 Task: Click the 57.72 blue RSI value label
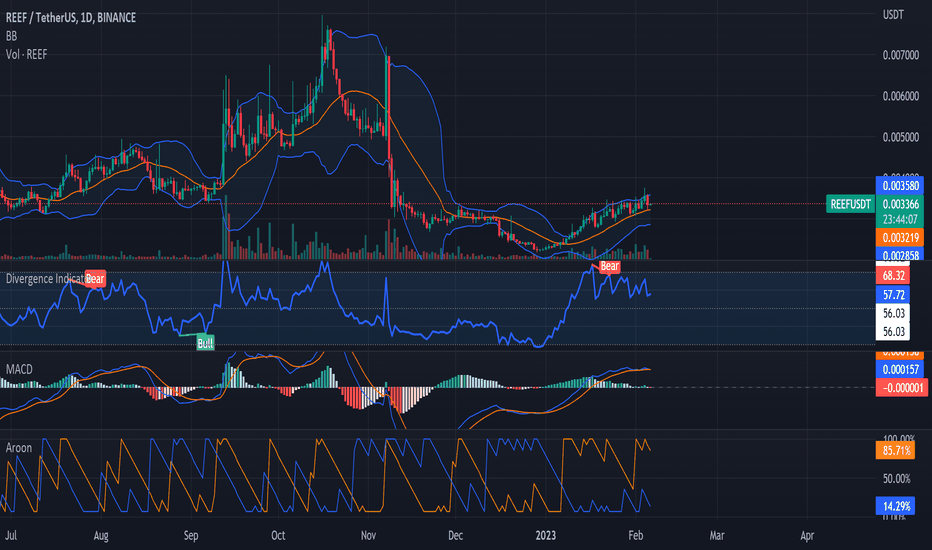click(x=893, y=294)
